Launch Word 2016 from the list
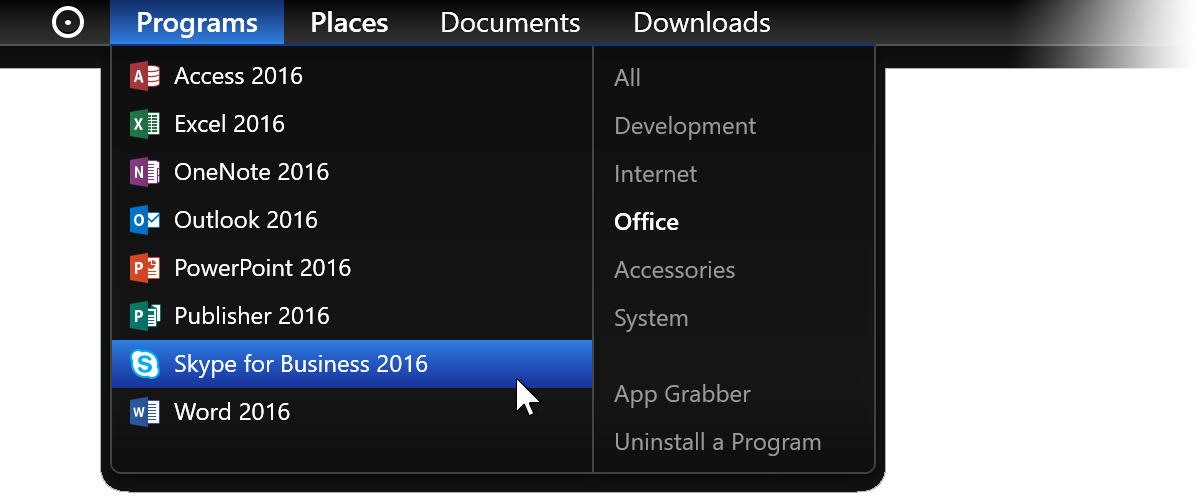The height and width of the screenshot is (496, 1197). click(x=352, y=413)
